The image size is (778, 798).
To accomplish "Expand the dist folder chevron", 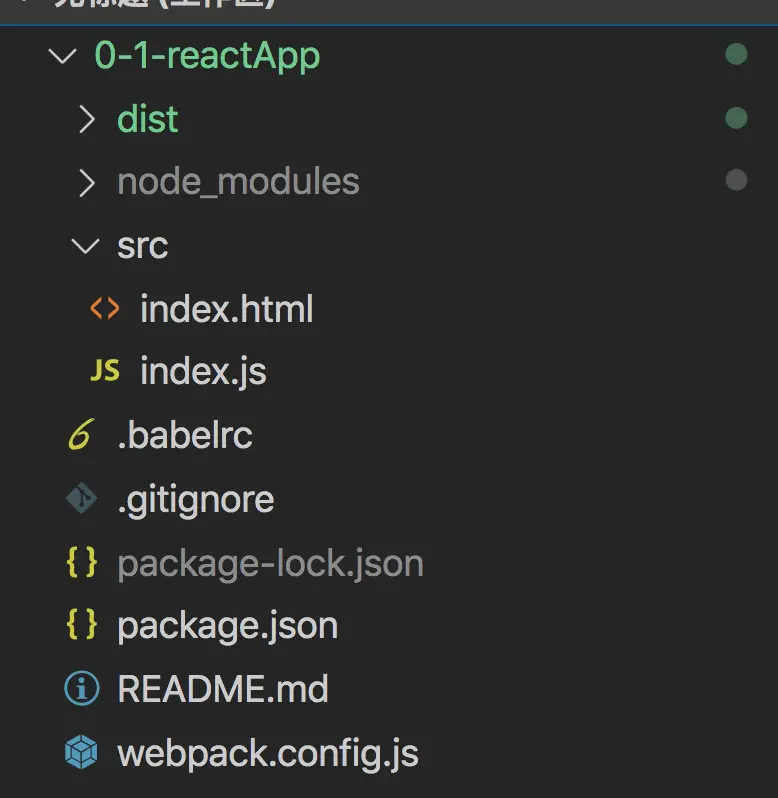I will 87,120.
